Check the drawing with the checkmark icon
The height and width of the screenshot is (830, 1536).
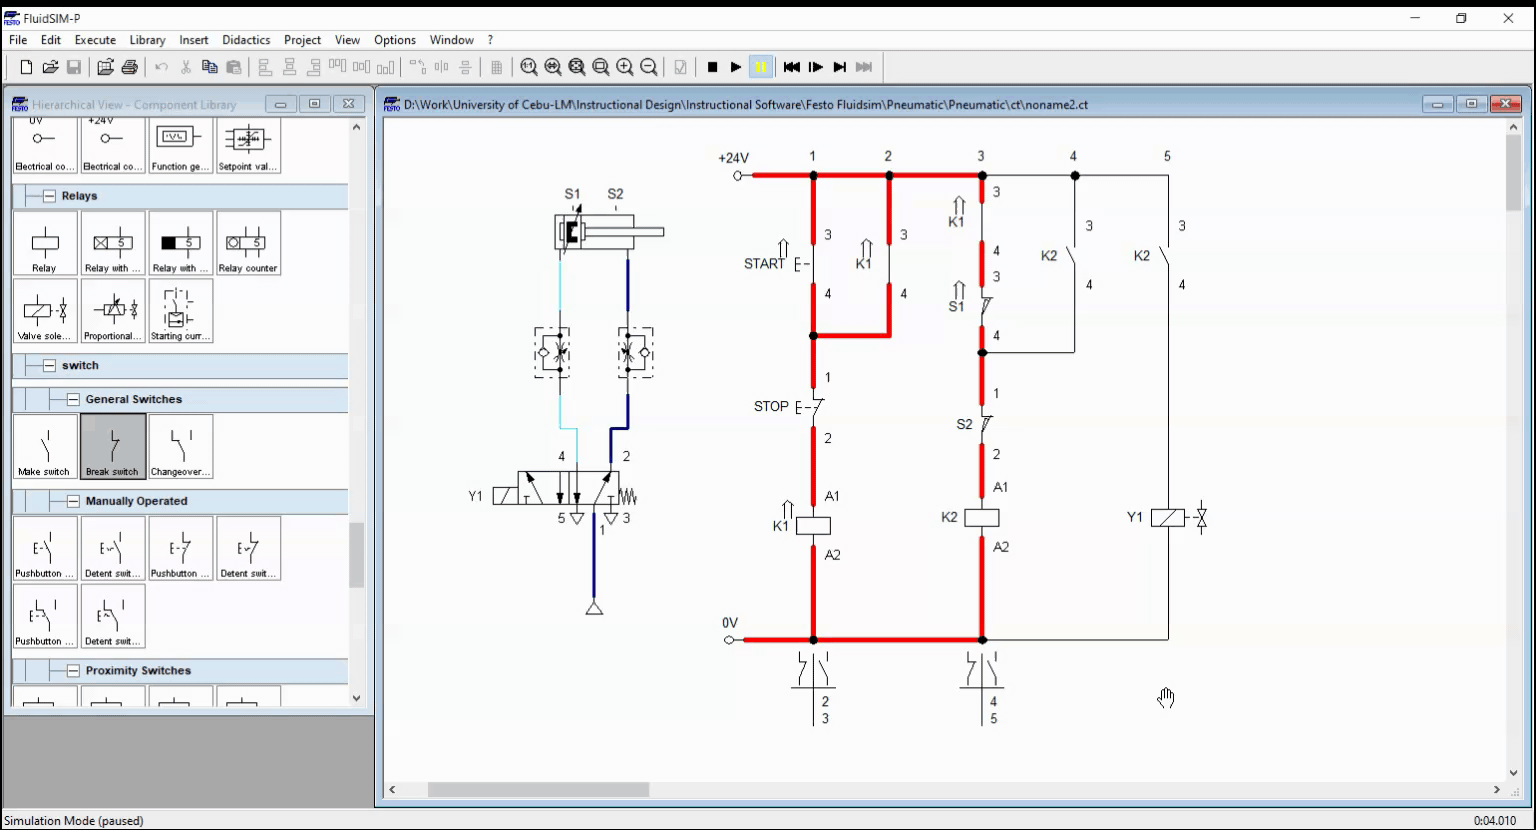click(x=681, y=67)
